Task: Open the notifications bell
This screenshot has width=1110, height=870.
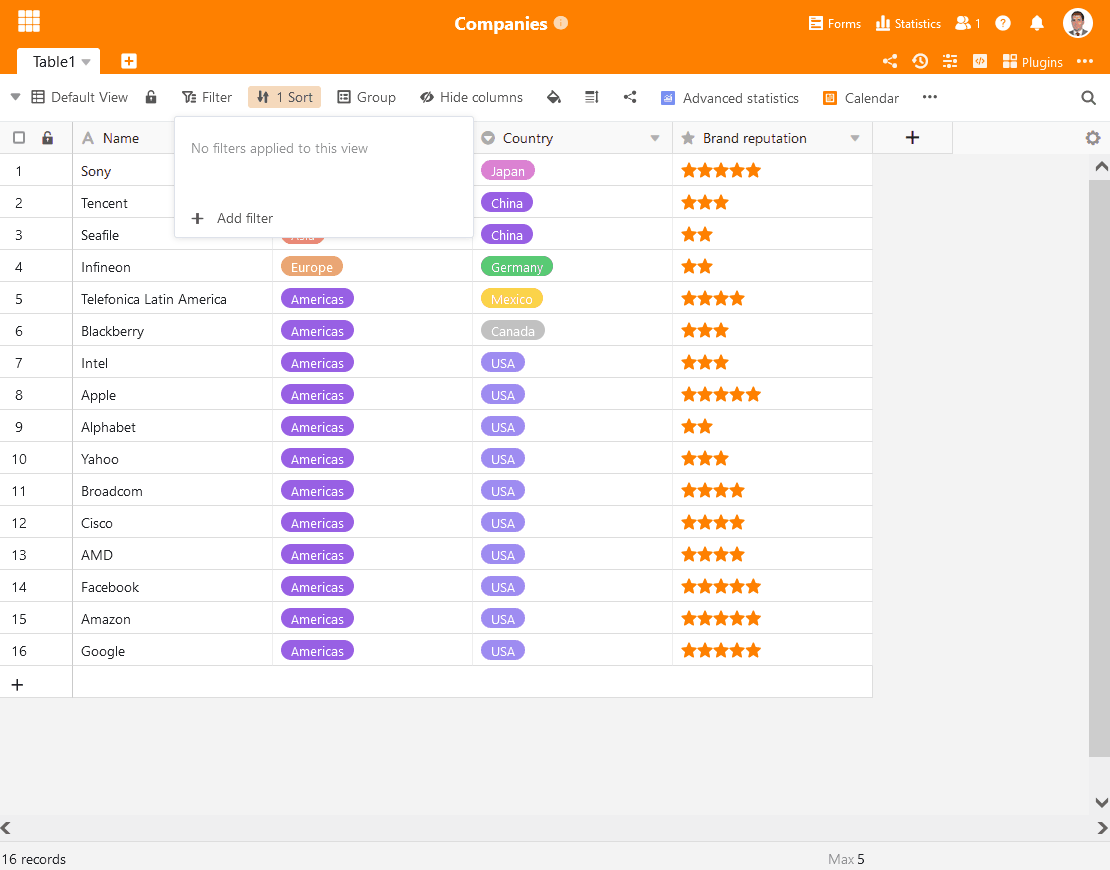Action: [x=1036, y=23]
